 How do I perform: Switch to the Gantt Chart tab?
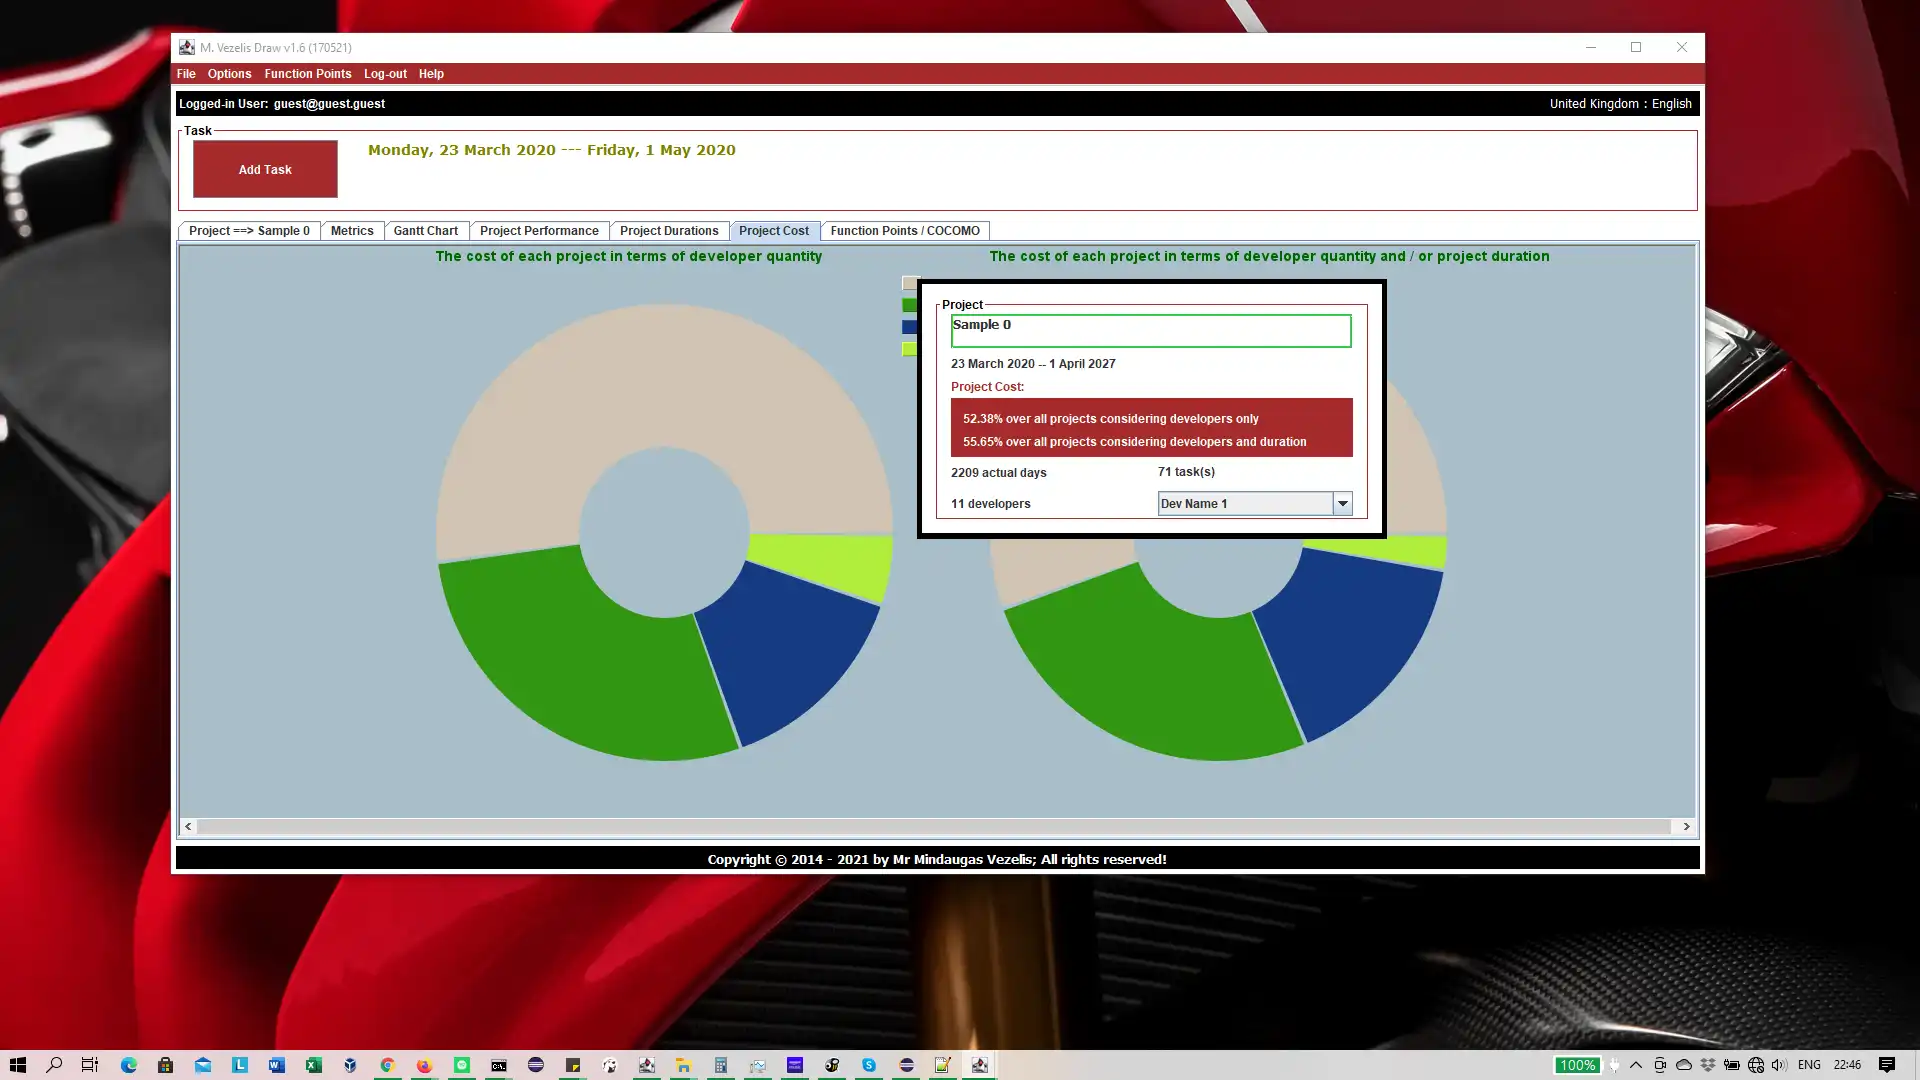click(x=425, y=231)
